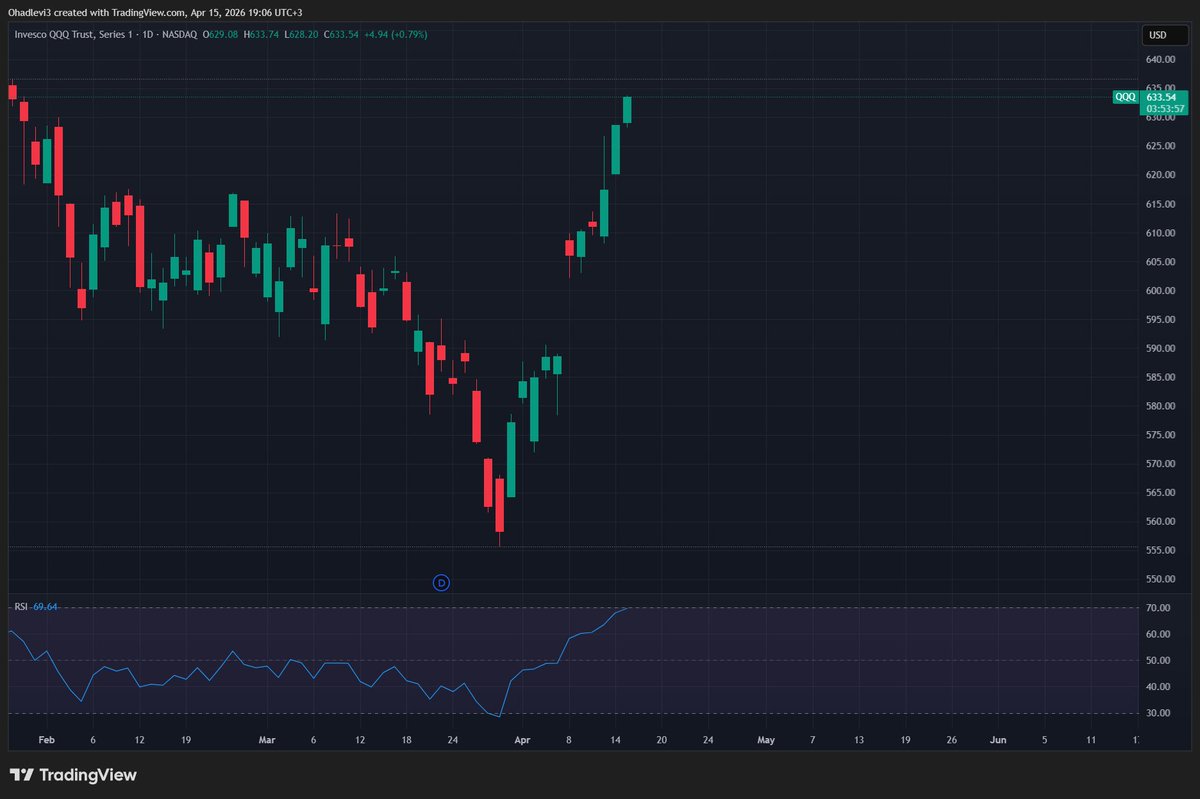Click the open value O629.08
1200x799 pixels.
[x=220, y=34]
